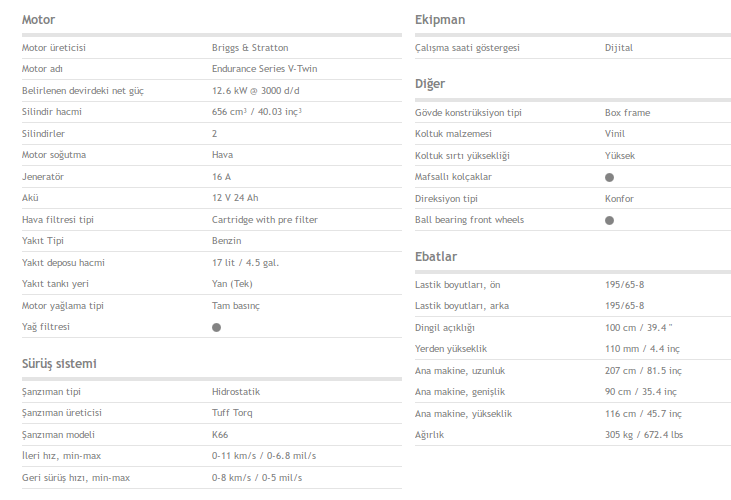Click the Motor üreticisi row label
Image resolution: width=731 pixels, height=500 pixels.
[56, 48]
